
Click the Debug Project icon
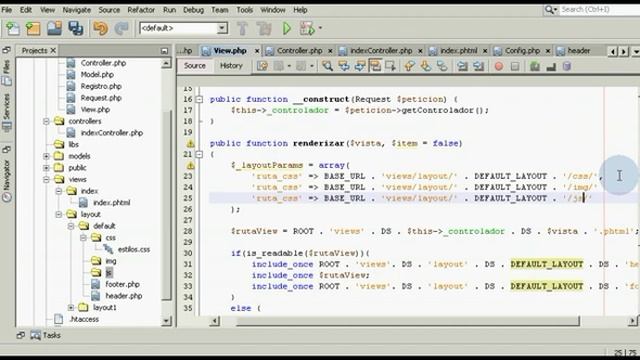pos(307,28)
